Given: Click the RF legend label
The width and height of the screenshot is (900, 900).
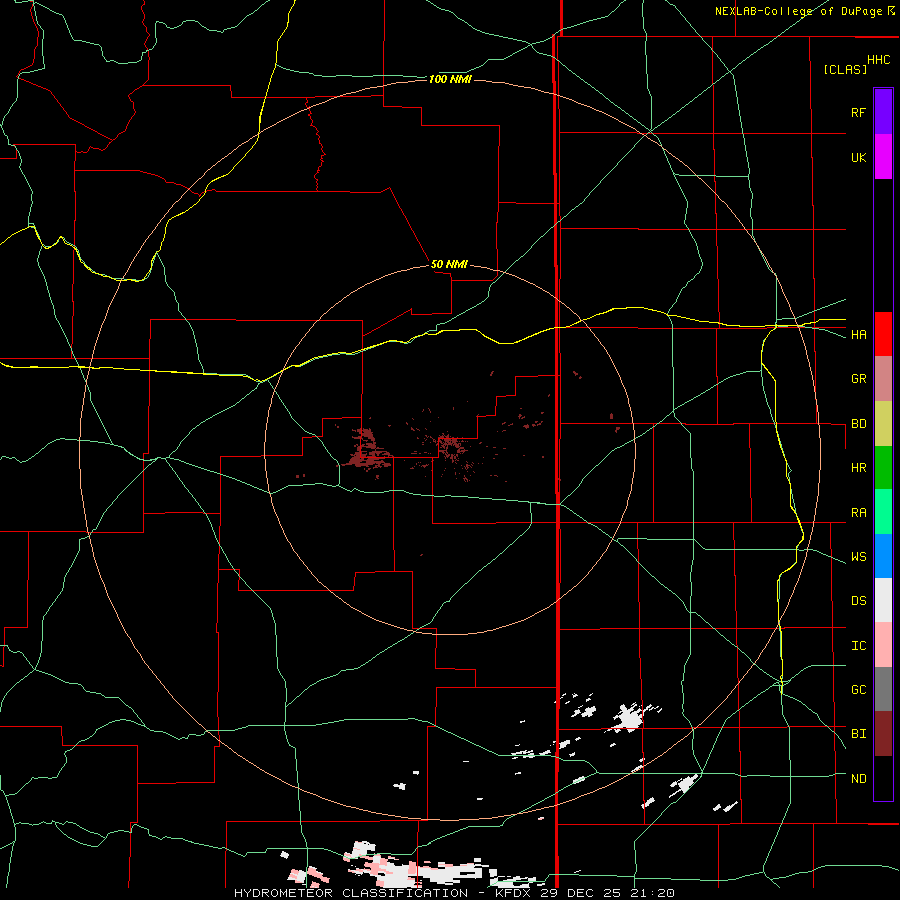Looking at the screenshot, I should (x=858, y=112).
